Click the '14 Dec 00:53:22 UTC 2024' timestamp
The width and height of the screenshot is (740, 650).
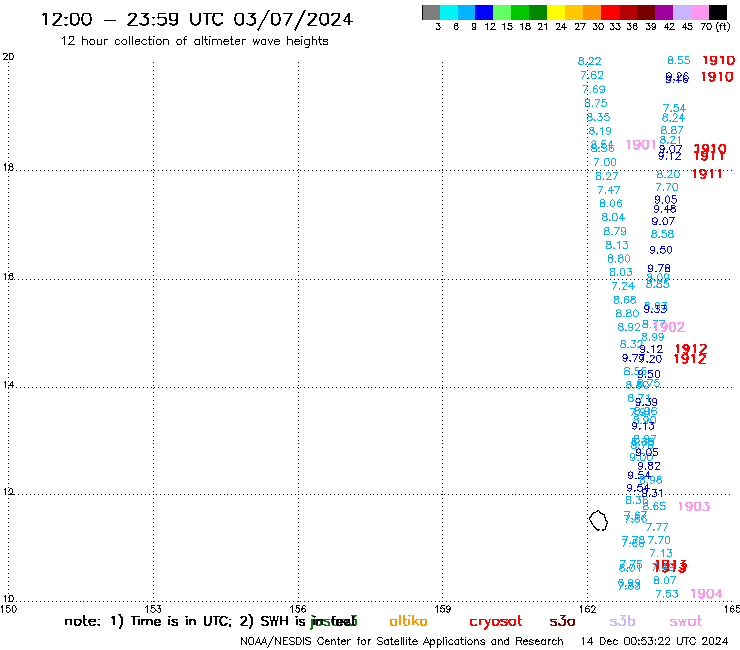coord(655,642)
